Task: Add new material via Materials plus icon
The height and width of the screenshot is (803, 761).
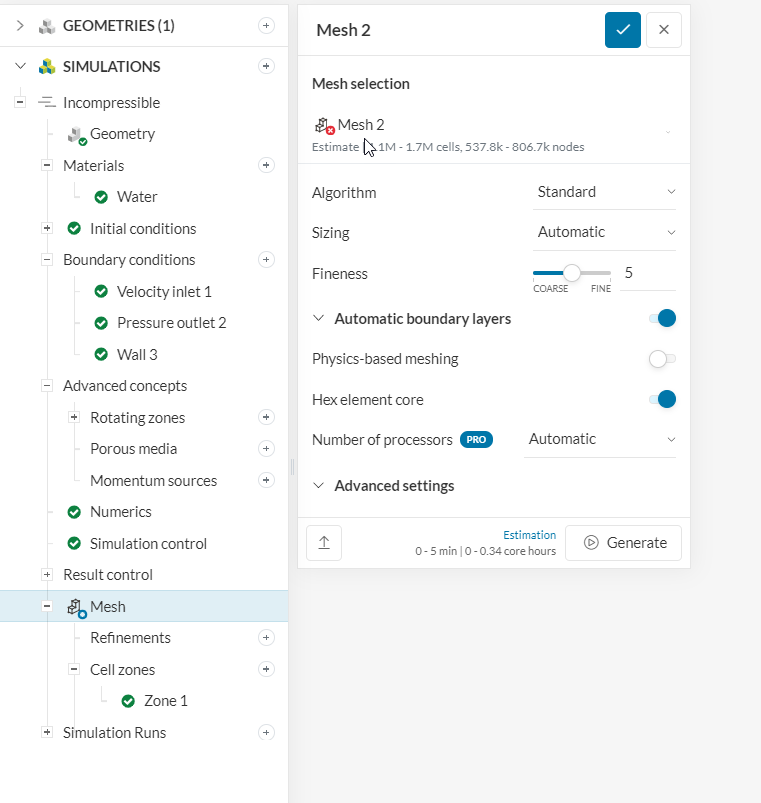Action: tap(266, 165)
